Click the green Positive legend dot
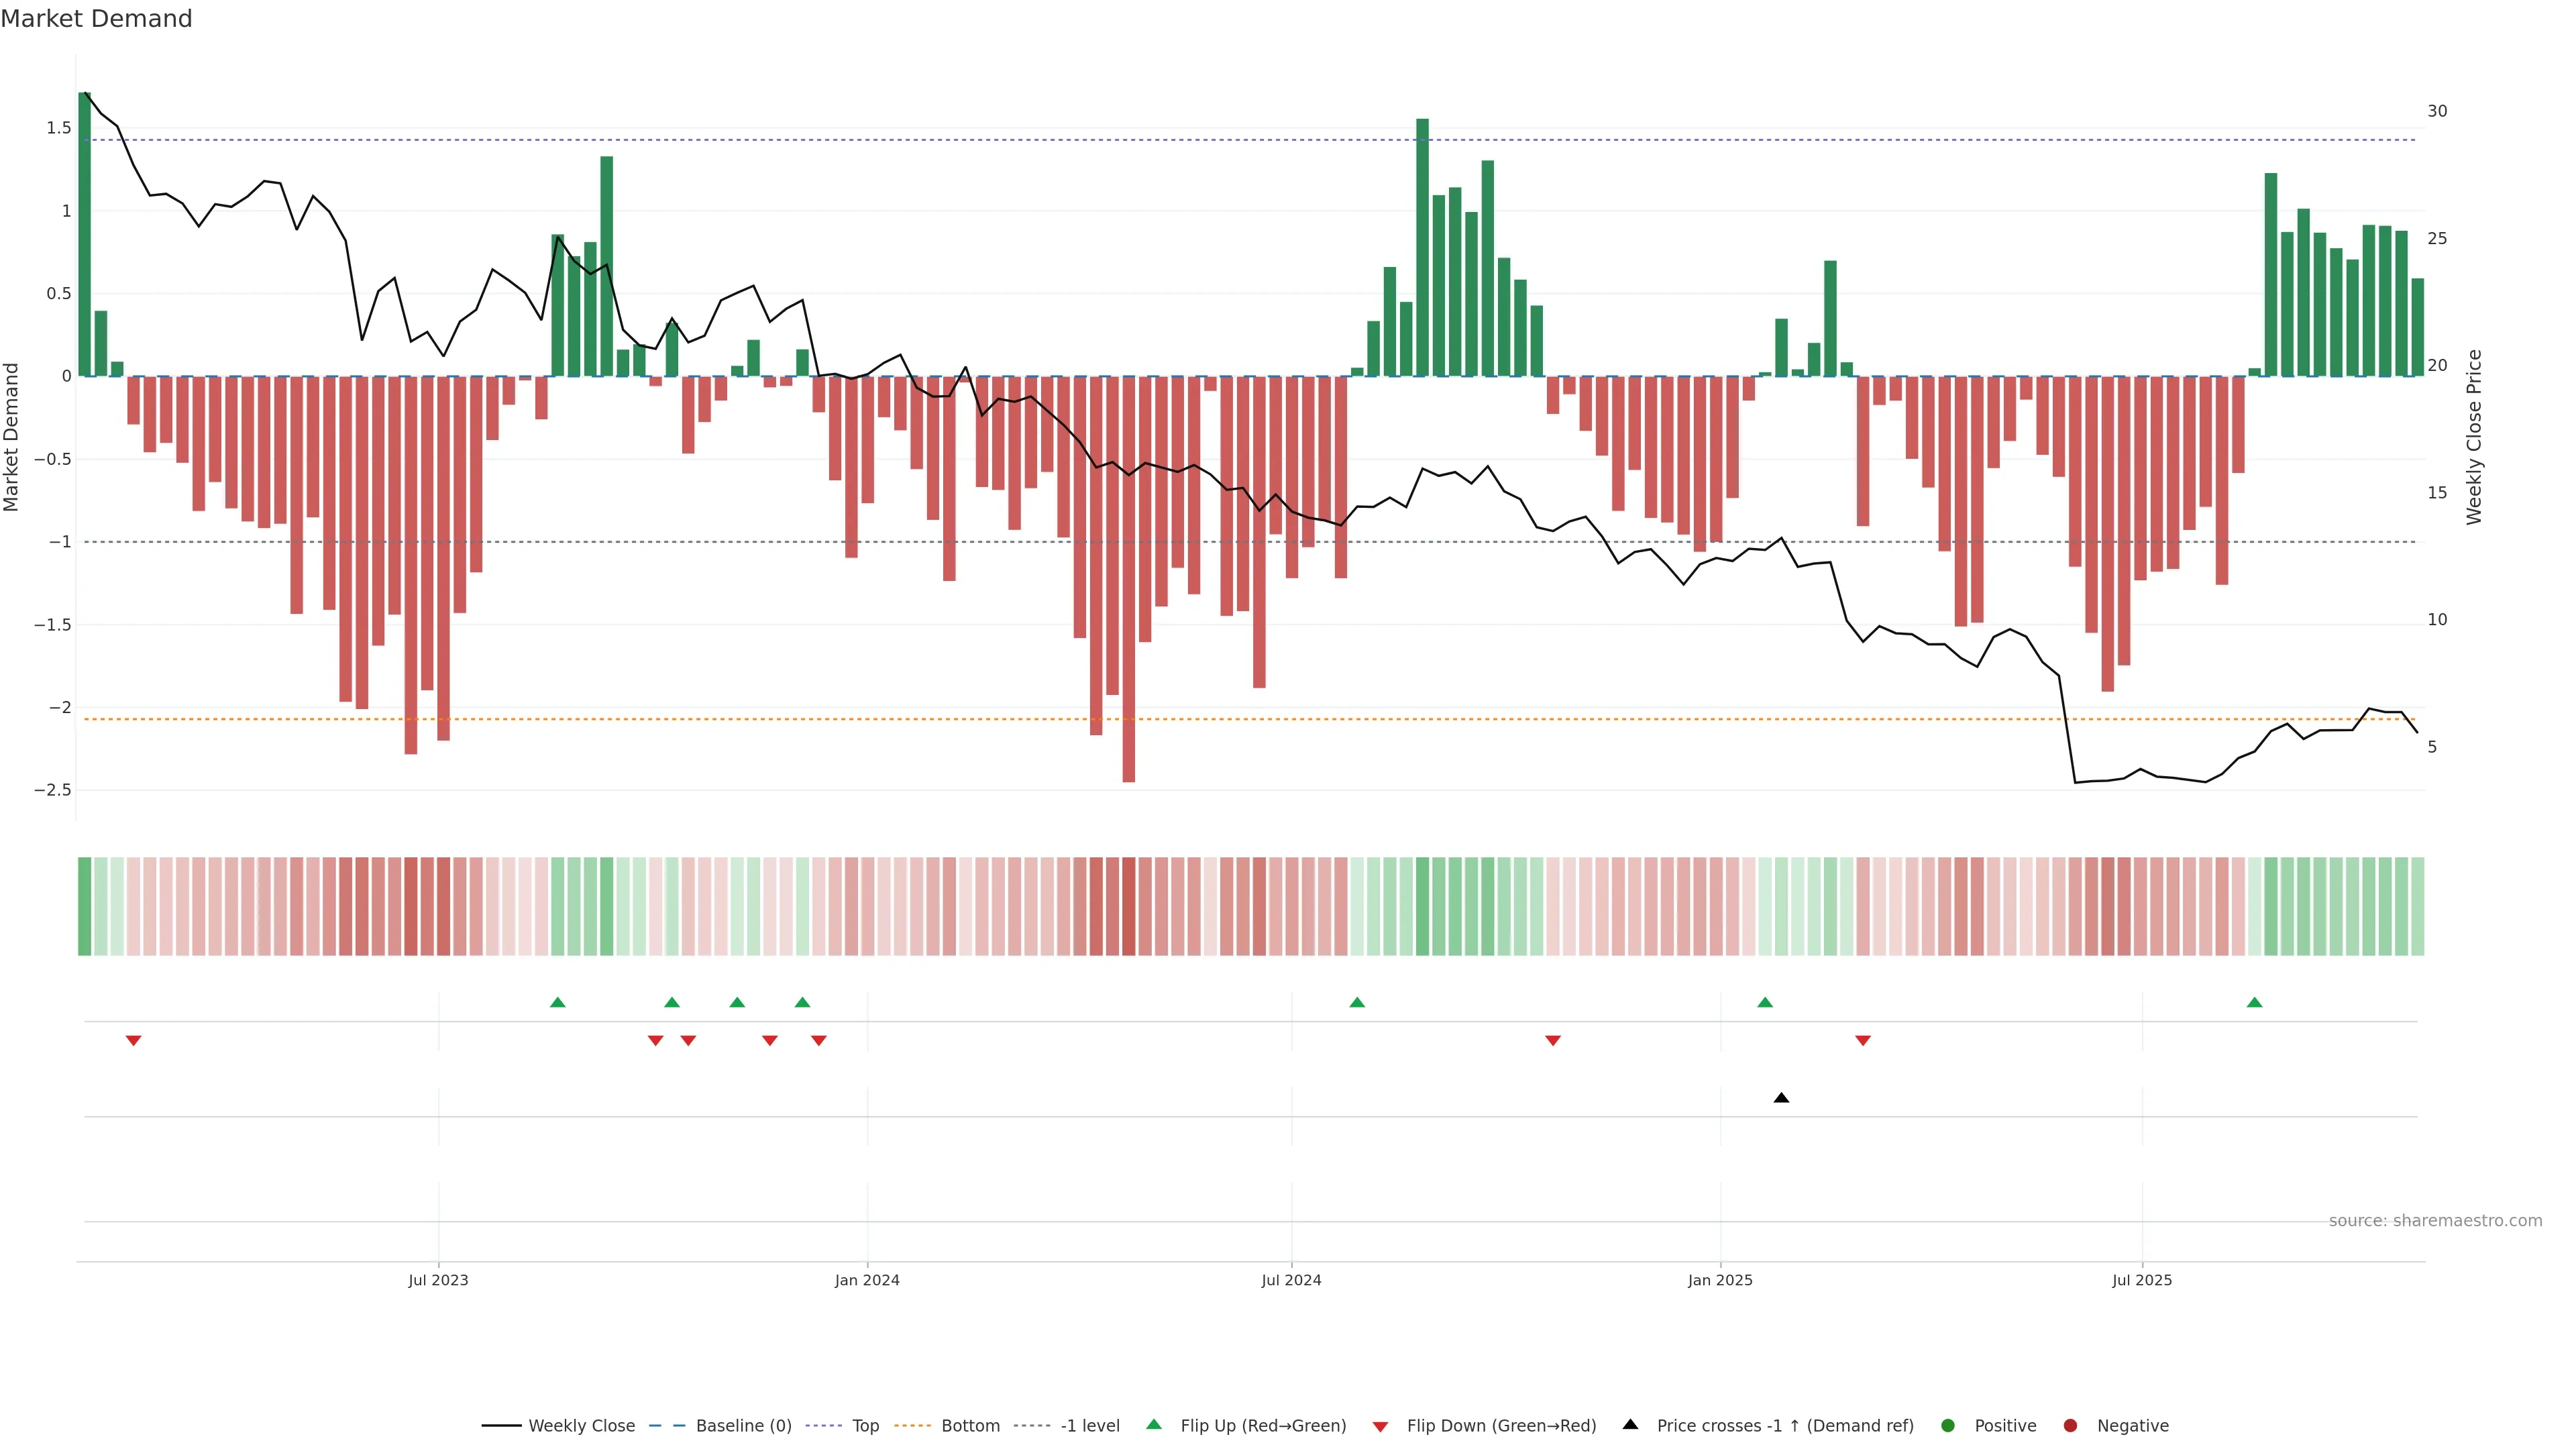Image resolution: width=2576 pixels, height=1449 pixels. (x=1947, y=1426)
